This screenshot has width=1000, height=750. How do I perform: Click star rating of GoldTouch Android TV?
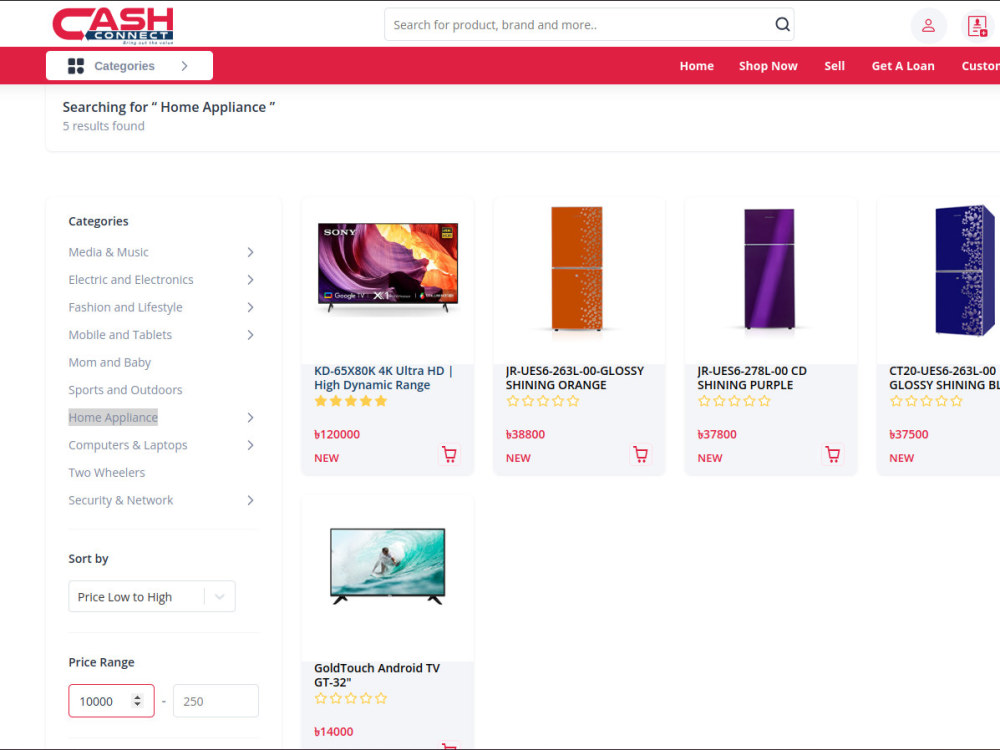pyautogui.click(x=351, y=698)
